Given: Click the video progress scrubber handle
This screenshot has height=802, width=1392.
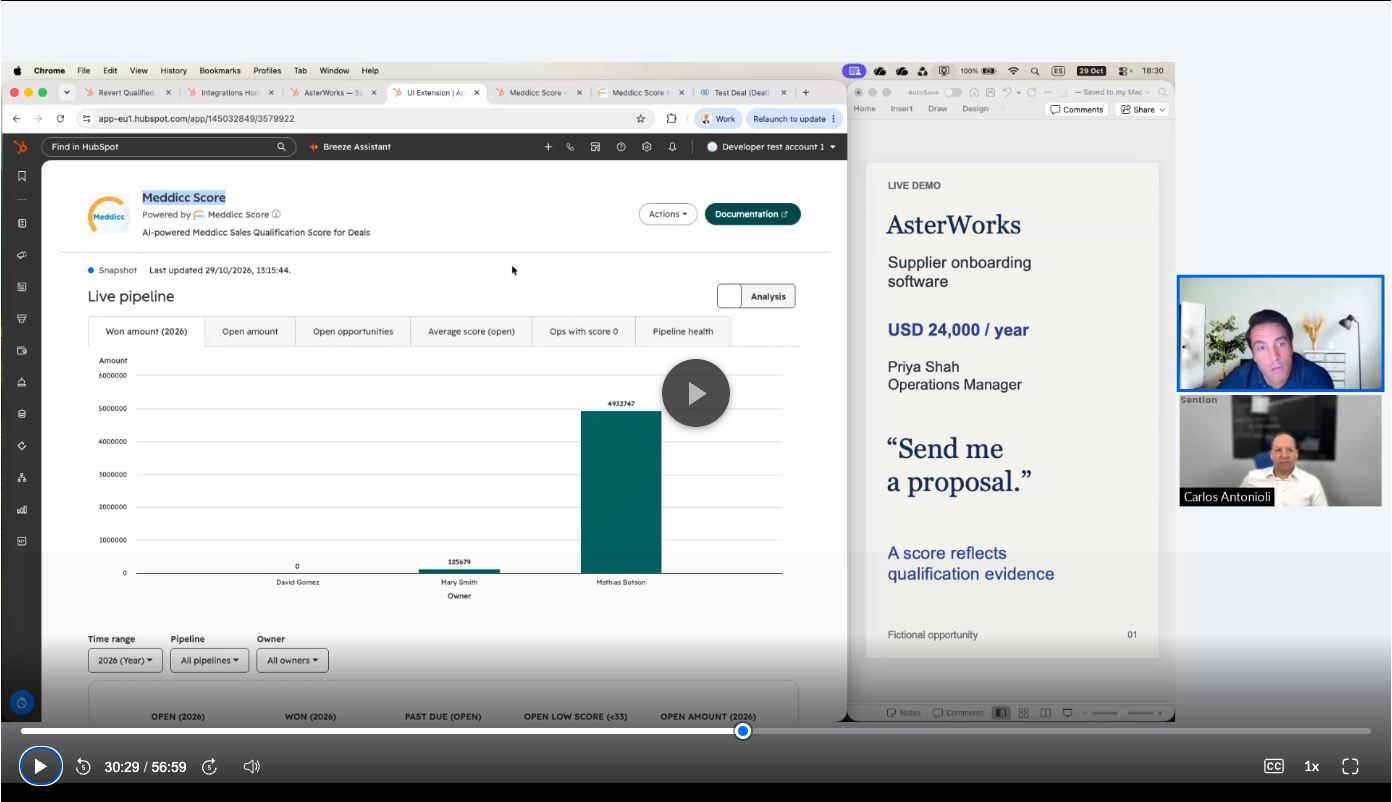Looking at the screenshot, I should point(743,731).
